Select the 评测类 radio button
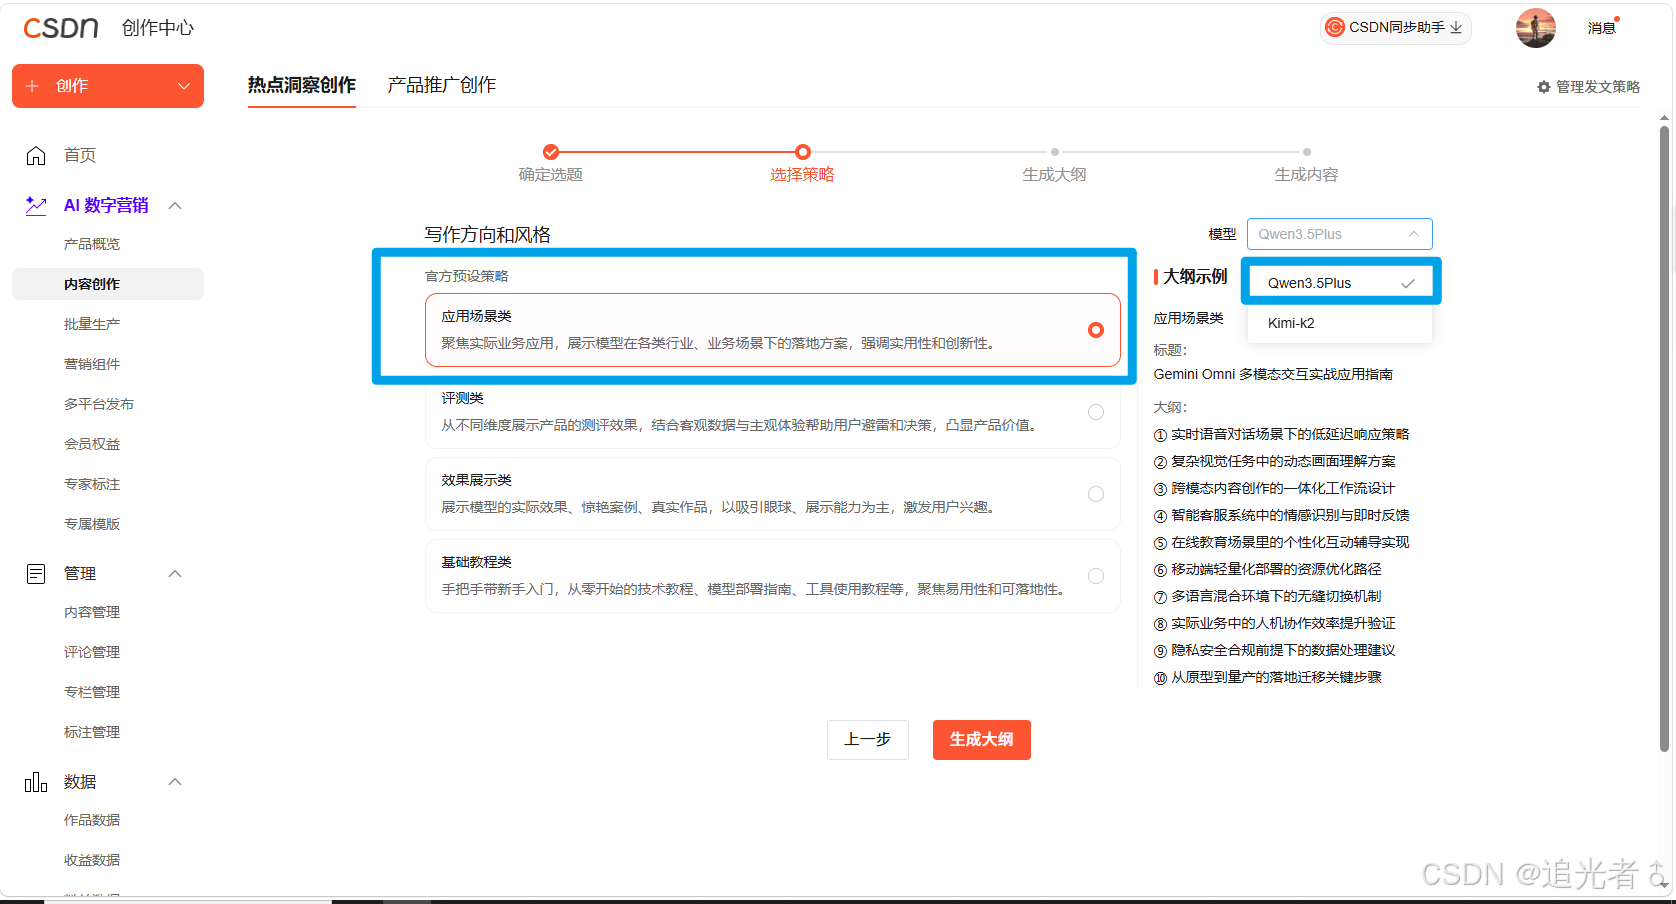 click(1096, 412)
